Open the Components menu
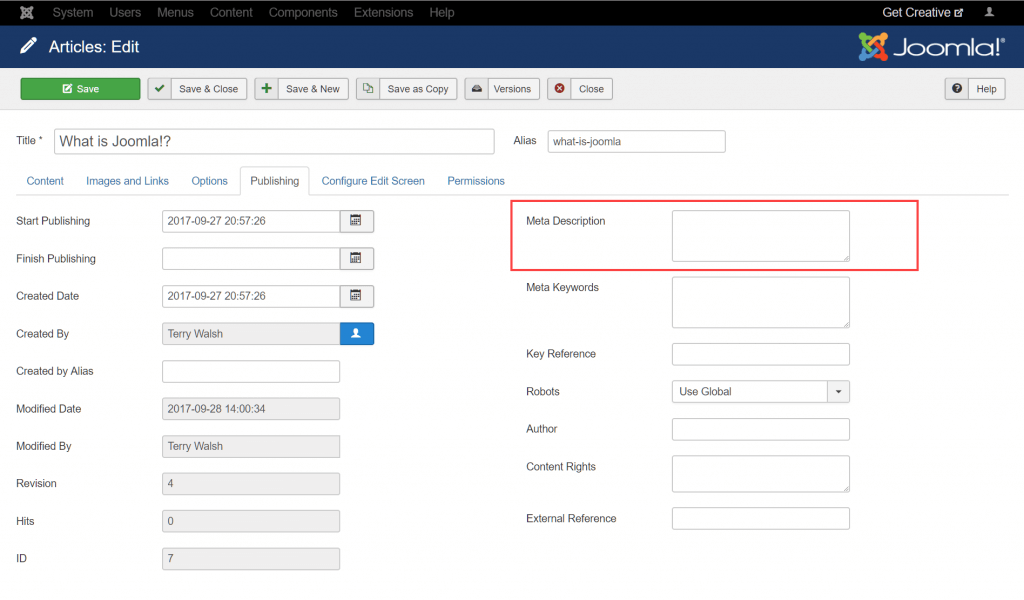This screenshot has height=600, width=1024. [x=303, y=12]
